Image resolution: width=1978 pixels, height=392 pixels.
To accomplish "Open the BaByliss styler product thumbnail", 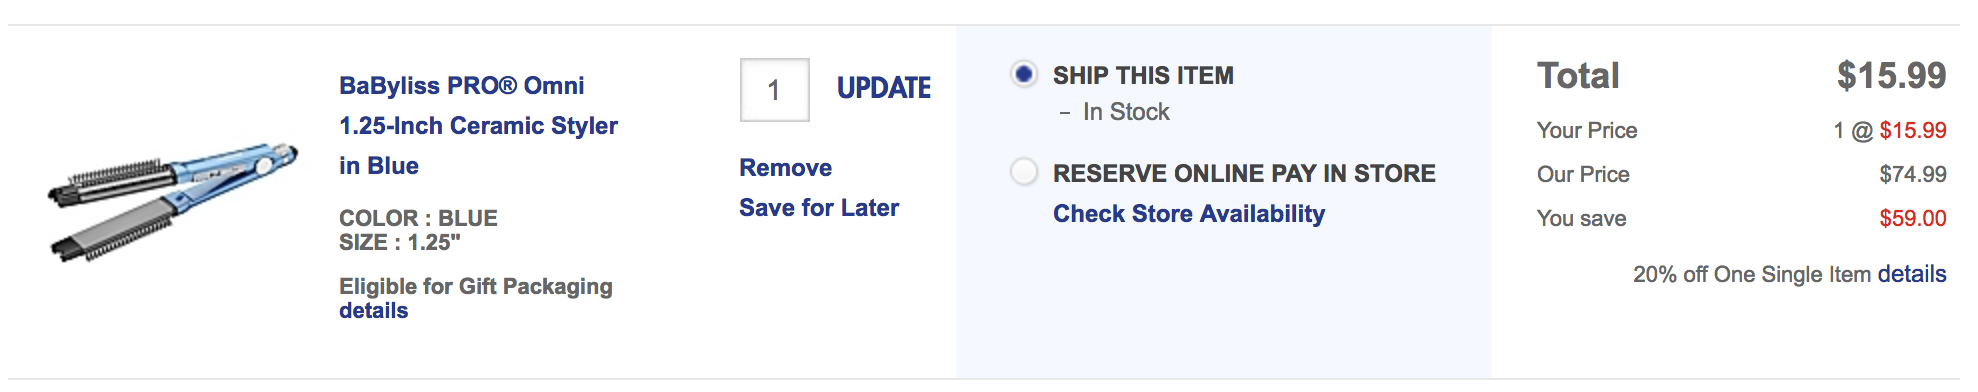I will click(173, 203).
